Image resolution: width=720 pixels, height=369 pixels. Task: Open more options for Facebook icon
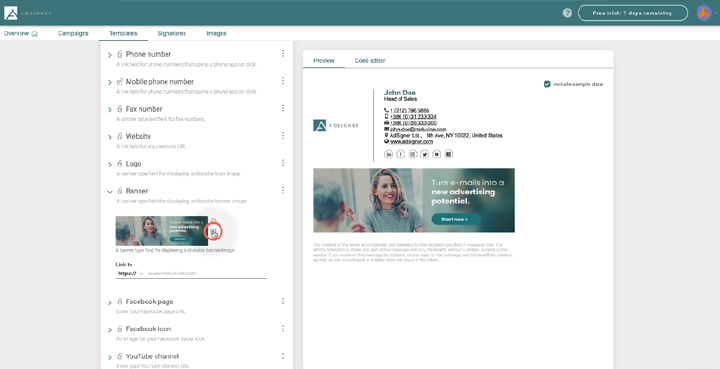283,329
